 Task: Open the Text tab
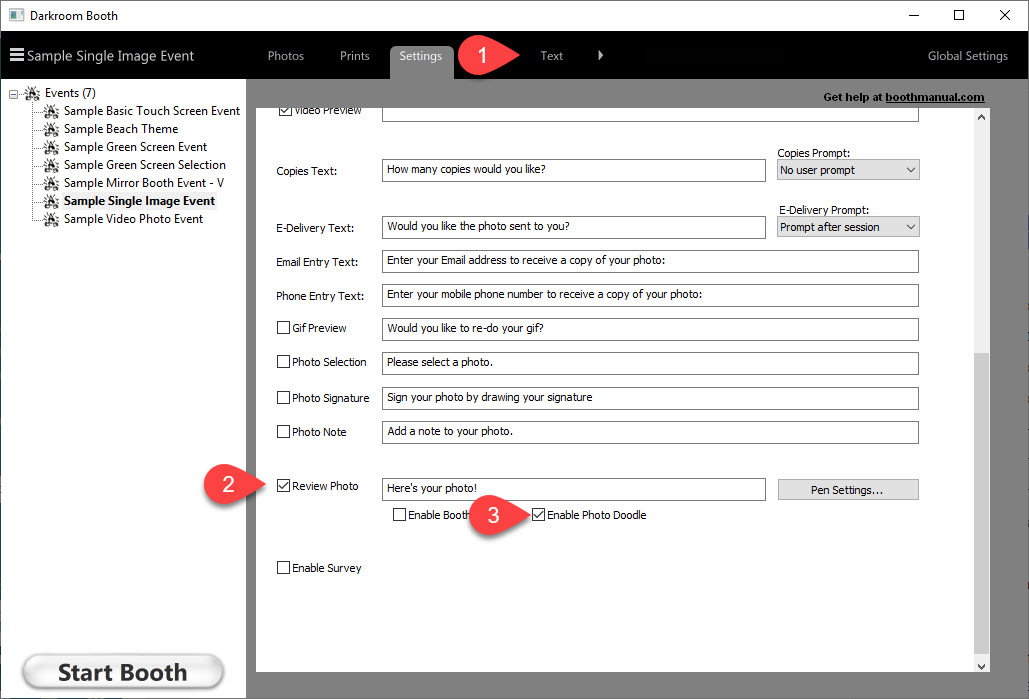click(551, 56)
